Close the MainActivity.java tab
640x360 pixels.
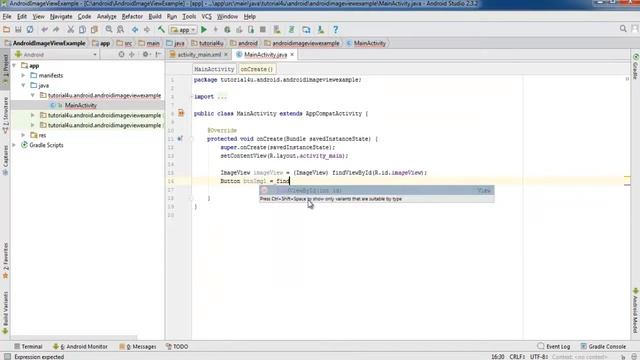click(x=292, y=54)
